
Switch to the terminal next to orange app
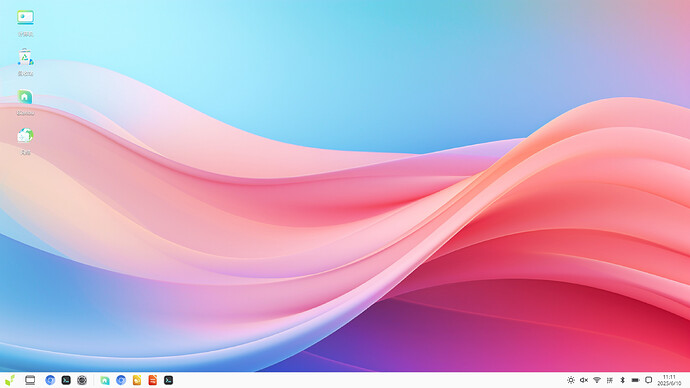tap(169, 380)
